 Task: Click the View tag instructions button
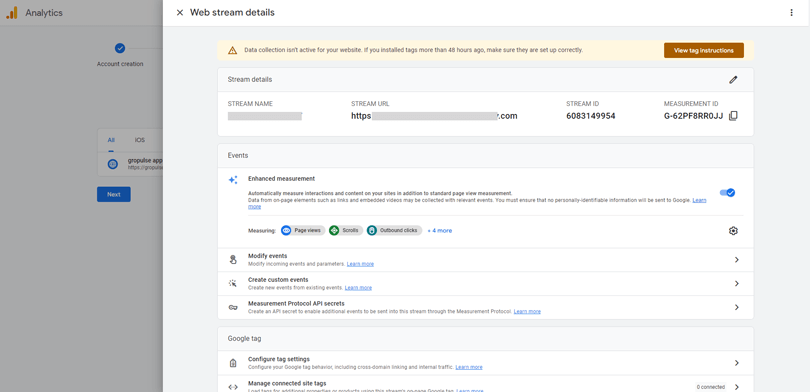click(x=704, y=51)
